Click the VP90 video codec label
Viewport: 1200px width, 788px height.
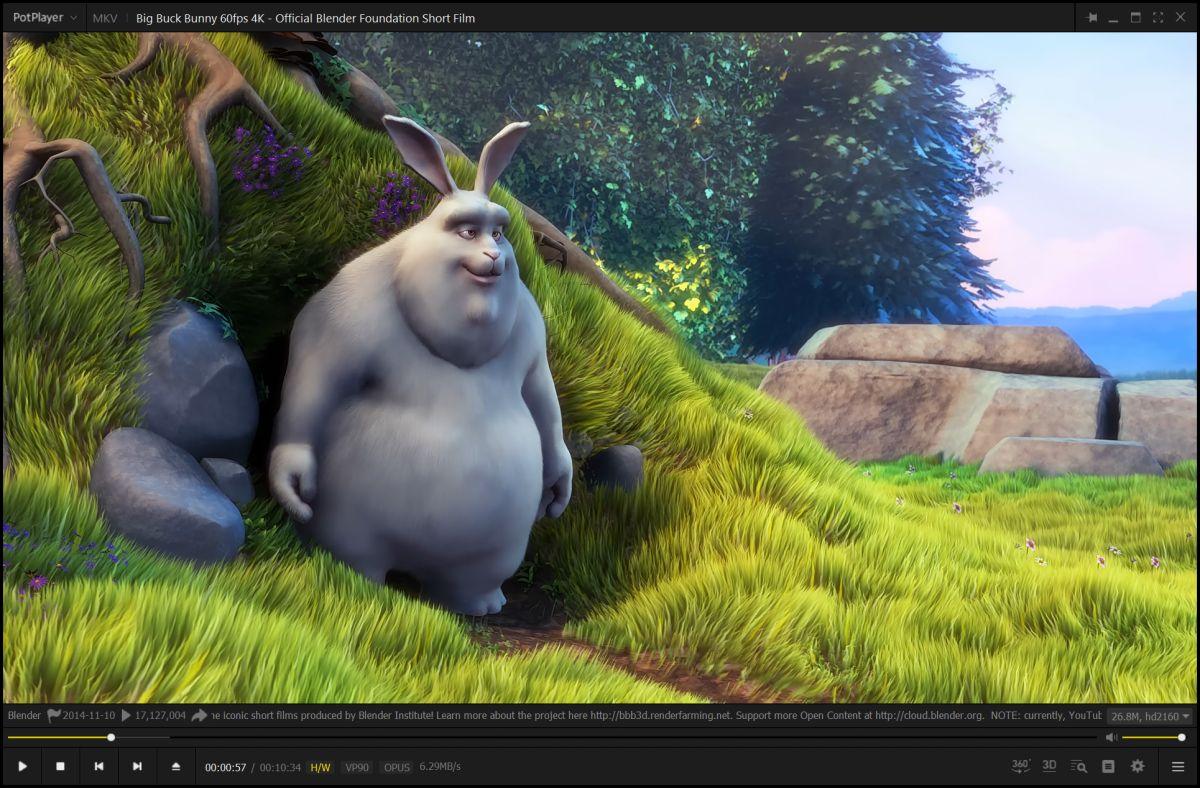357,767
